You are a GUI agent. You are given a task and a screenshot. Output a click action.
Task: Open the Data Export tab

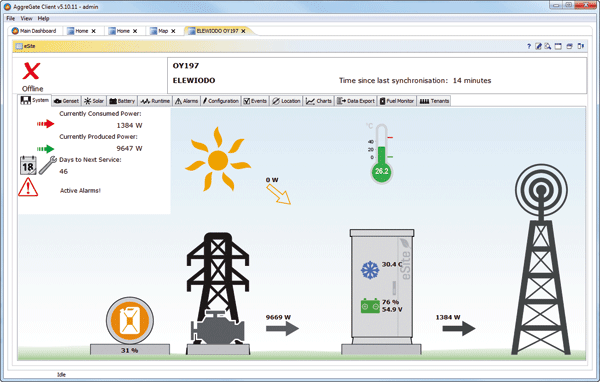pyautogui.click(x=356, y=101)
